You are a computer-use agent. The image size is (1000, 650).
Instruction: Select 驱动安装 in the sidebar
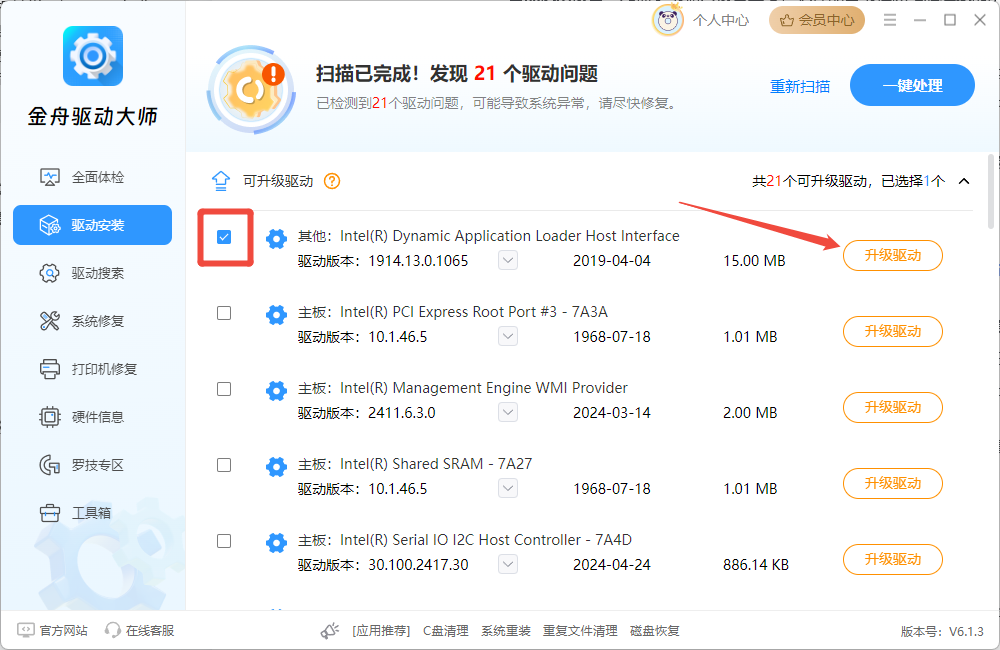(x=92, y=225)
